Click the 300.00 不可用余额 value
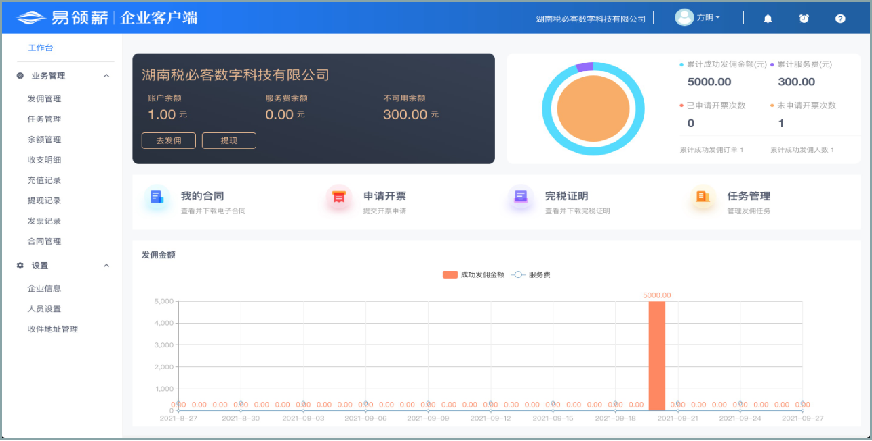 coord(405,115)
